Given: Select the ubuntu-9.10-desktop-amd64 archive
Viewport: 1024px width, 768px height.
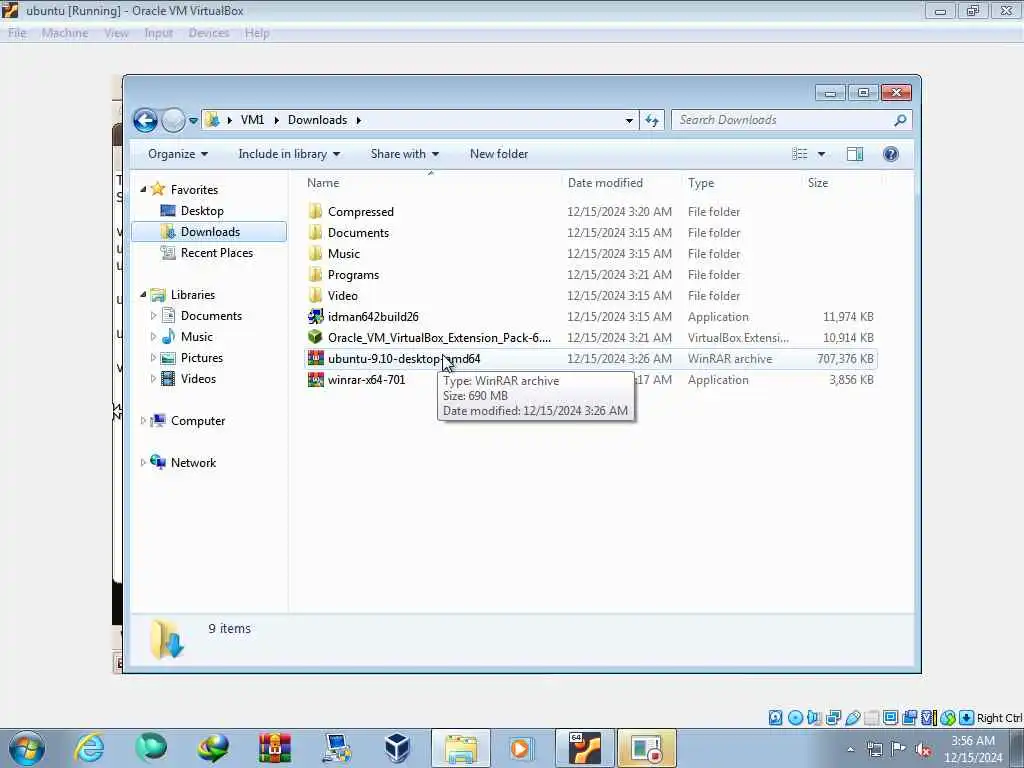Looking at the screenshot, I should click(590, 359).
